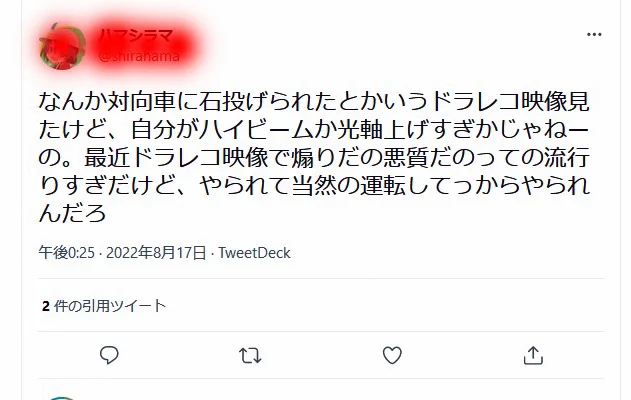Open the TweetDeck source link

(x=254, y=253)
